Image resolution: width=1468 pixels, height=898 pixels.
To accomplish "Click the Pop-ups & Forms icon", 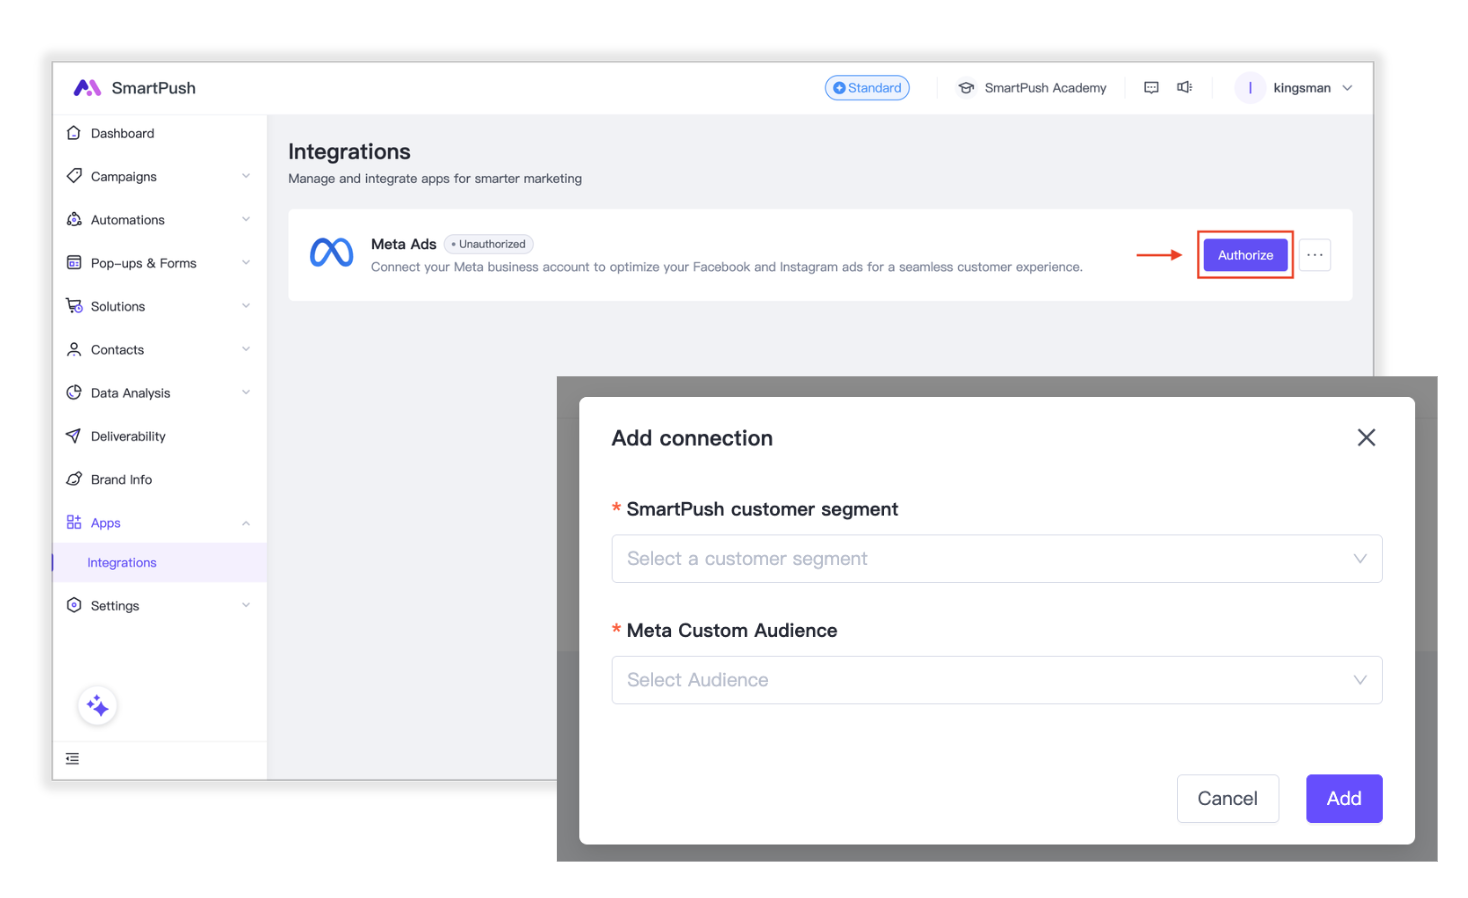I will pyautogui.click(x=73, y=262).
